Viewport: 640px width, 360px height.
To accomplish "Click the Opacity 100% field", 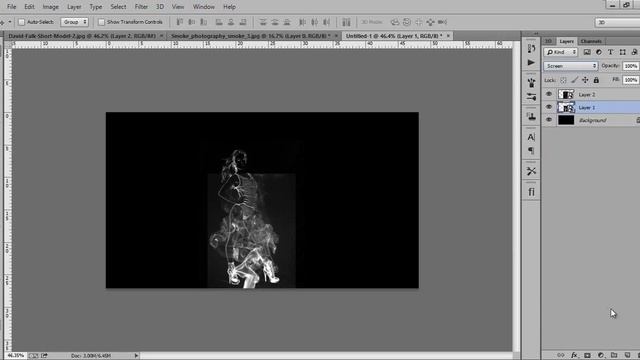I will click(x=631, y=66).
